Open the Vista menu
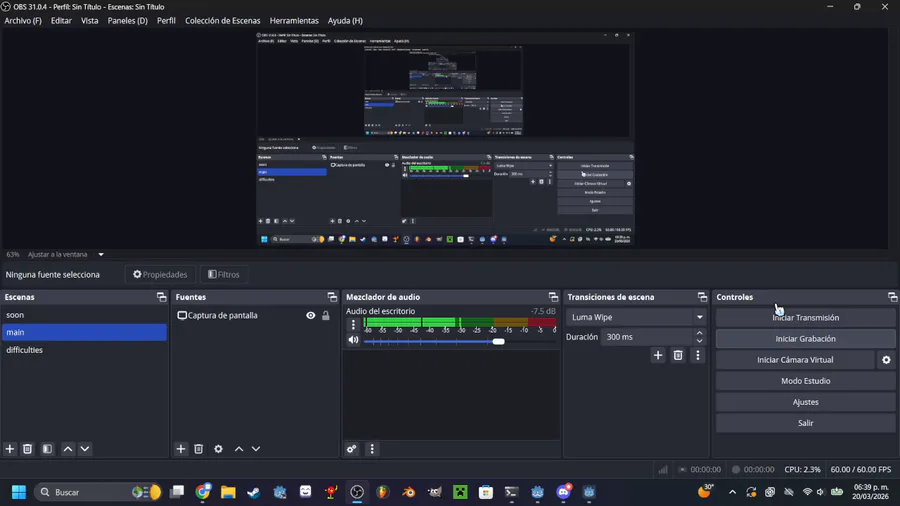The height and width of the screenshot is (506, 900). (x=89, y=21)
